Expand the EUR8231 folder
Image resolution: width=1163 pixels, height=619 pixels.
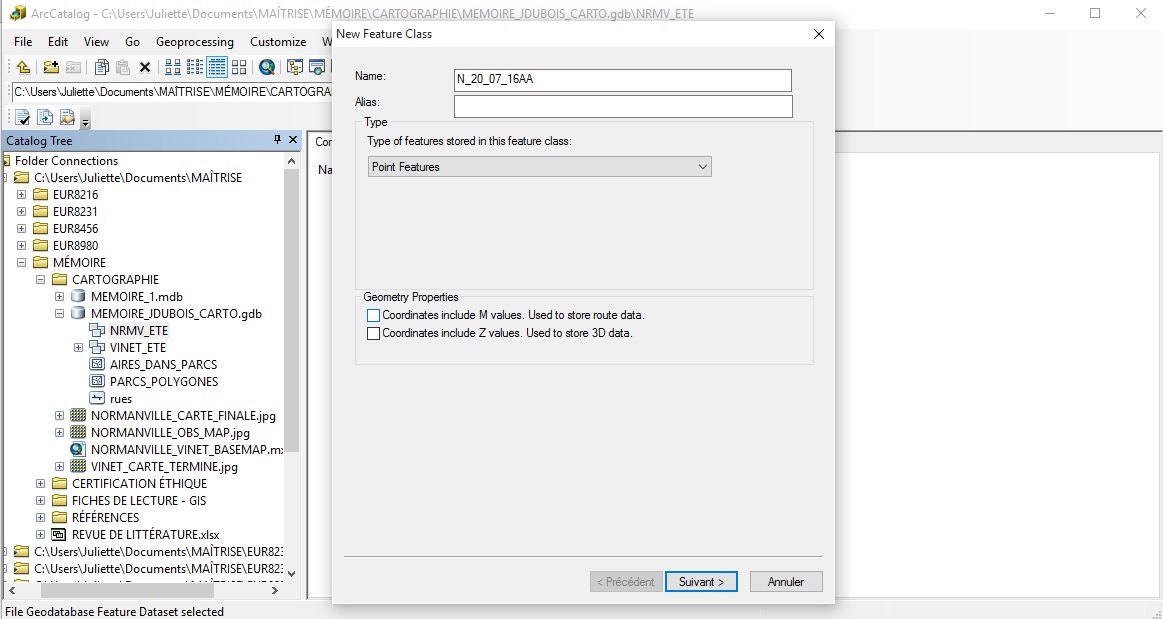tap(22, 212)
